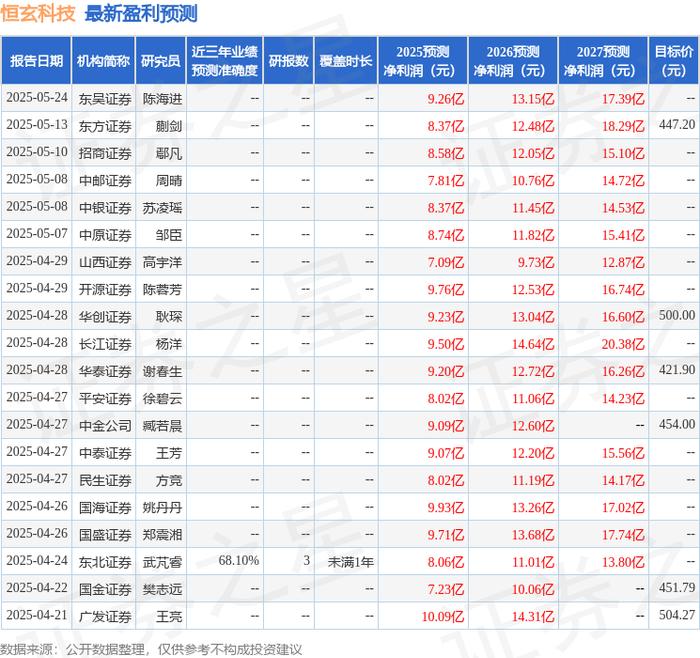Click the 2027 value 15.41亿
Image resolution: width=700 pixels, height=658 pixels.
pyautogui.click(x=623, y=235)
